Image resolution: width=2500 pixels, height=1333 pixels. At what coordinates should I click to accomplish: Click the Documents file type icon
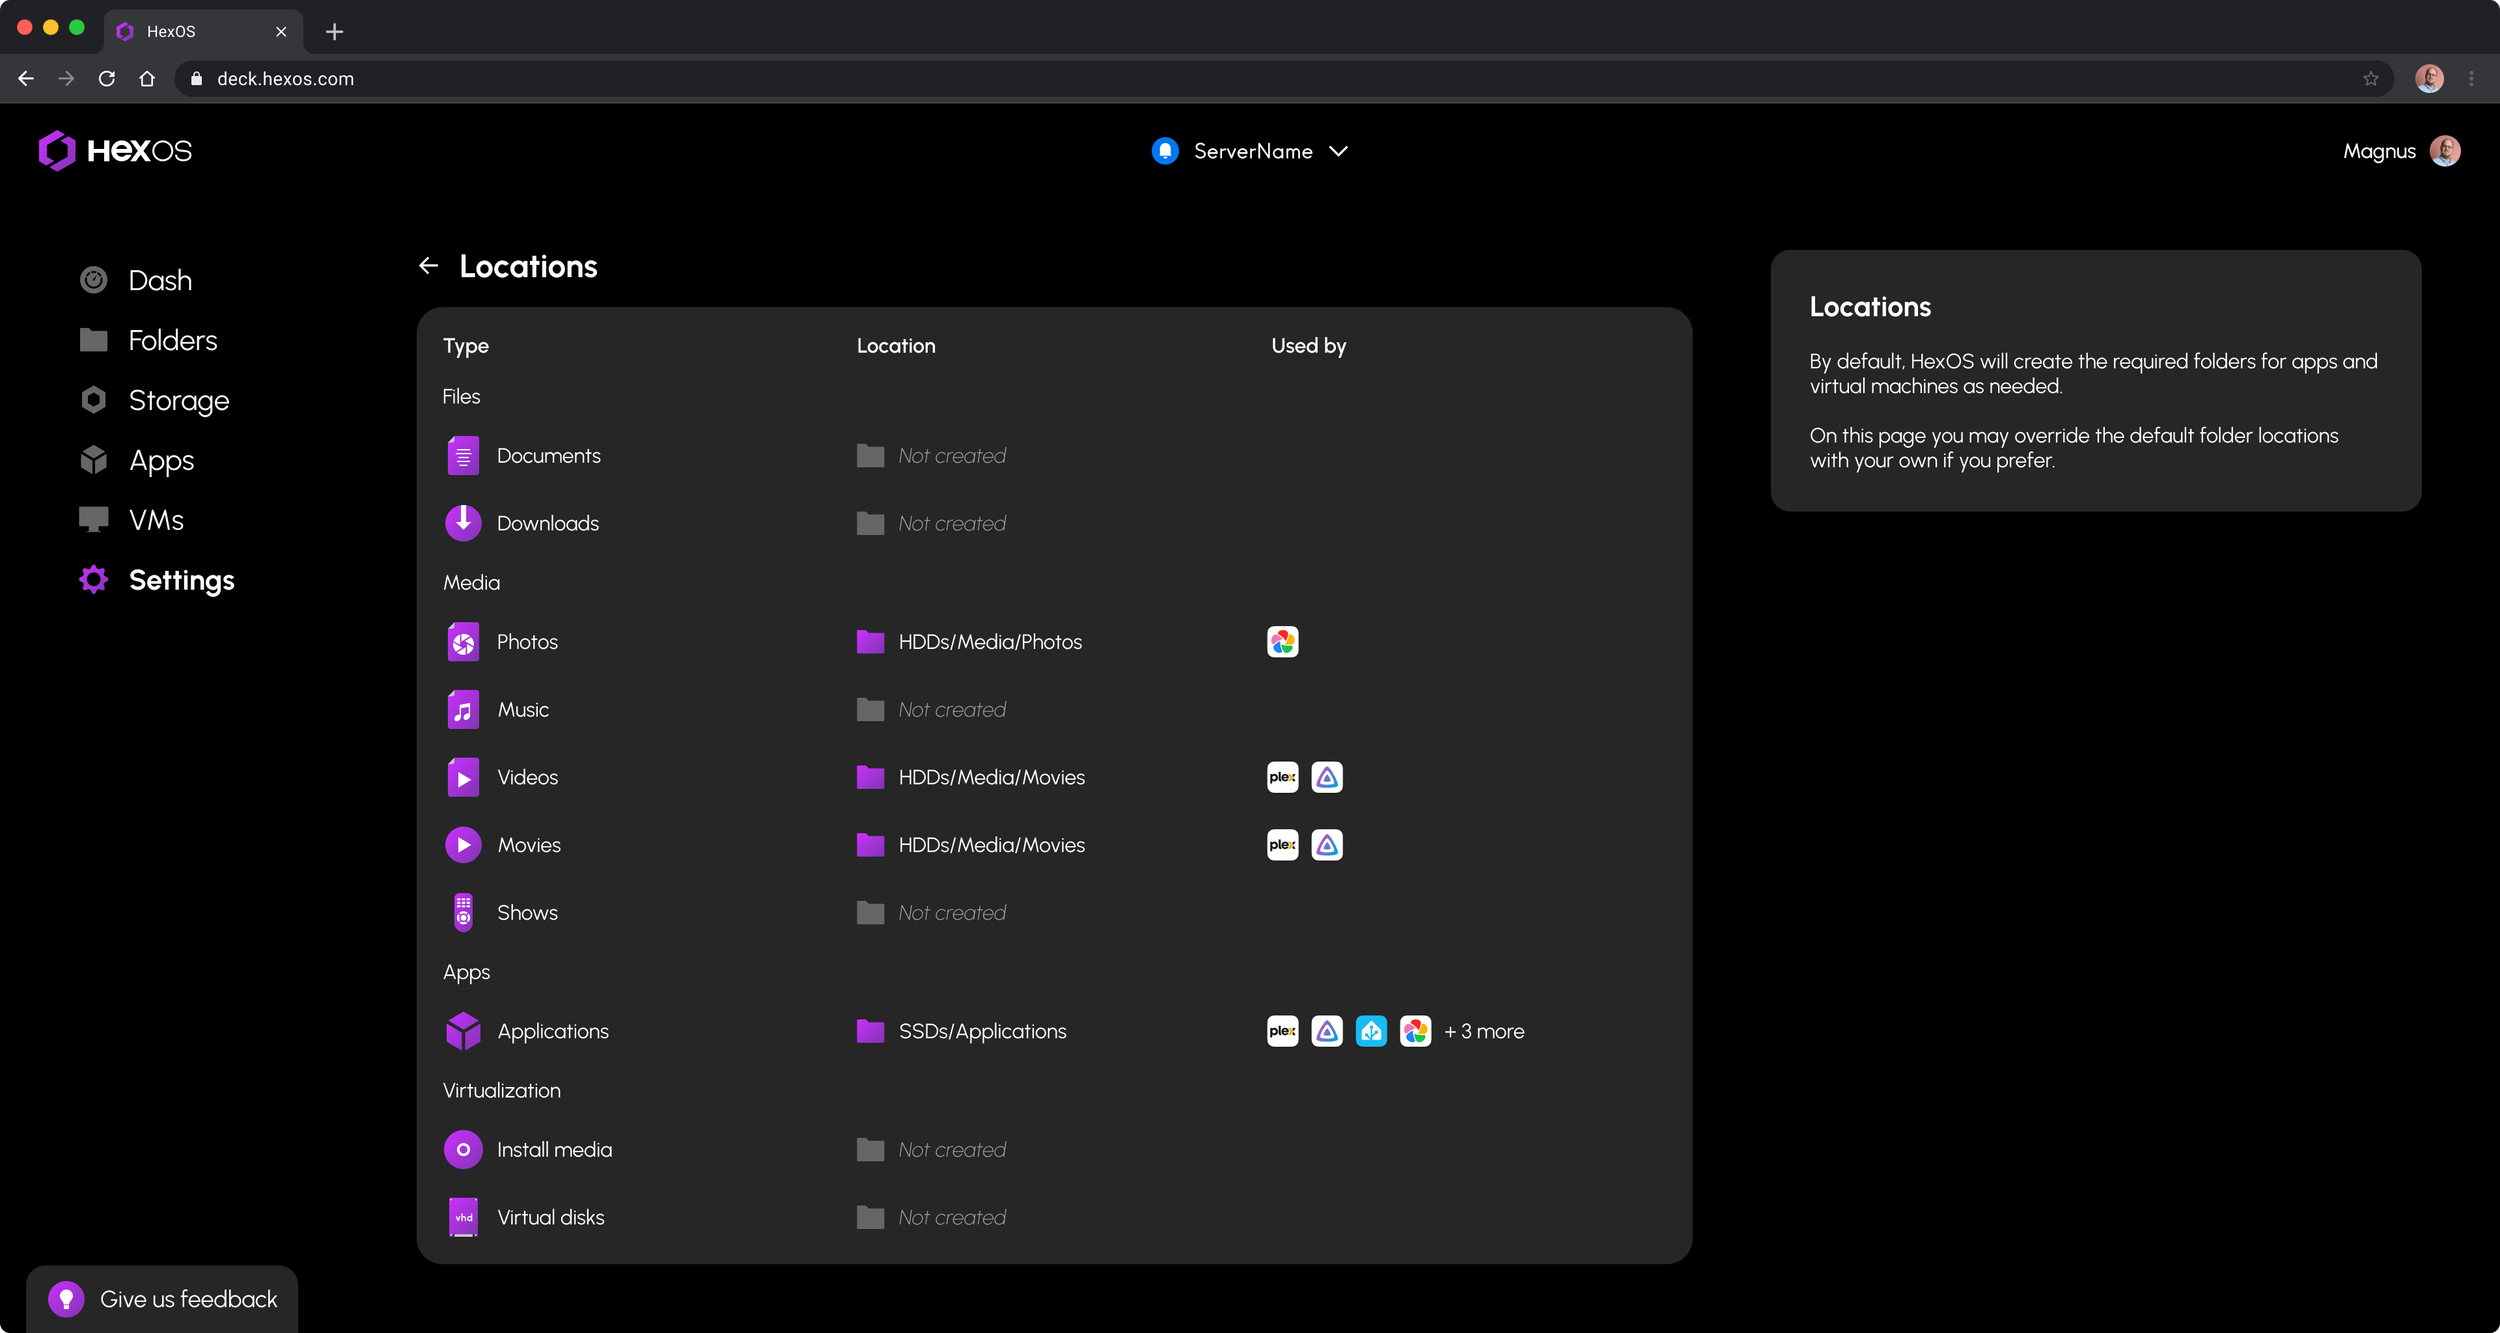click(x=463, y=455)
